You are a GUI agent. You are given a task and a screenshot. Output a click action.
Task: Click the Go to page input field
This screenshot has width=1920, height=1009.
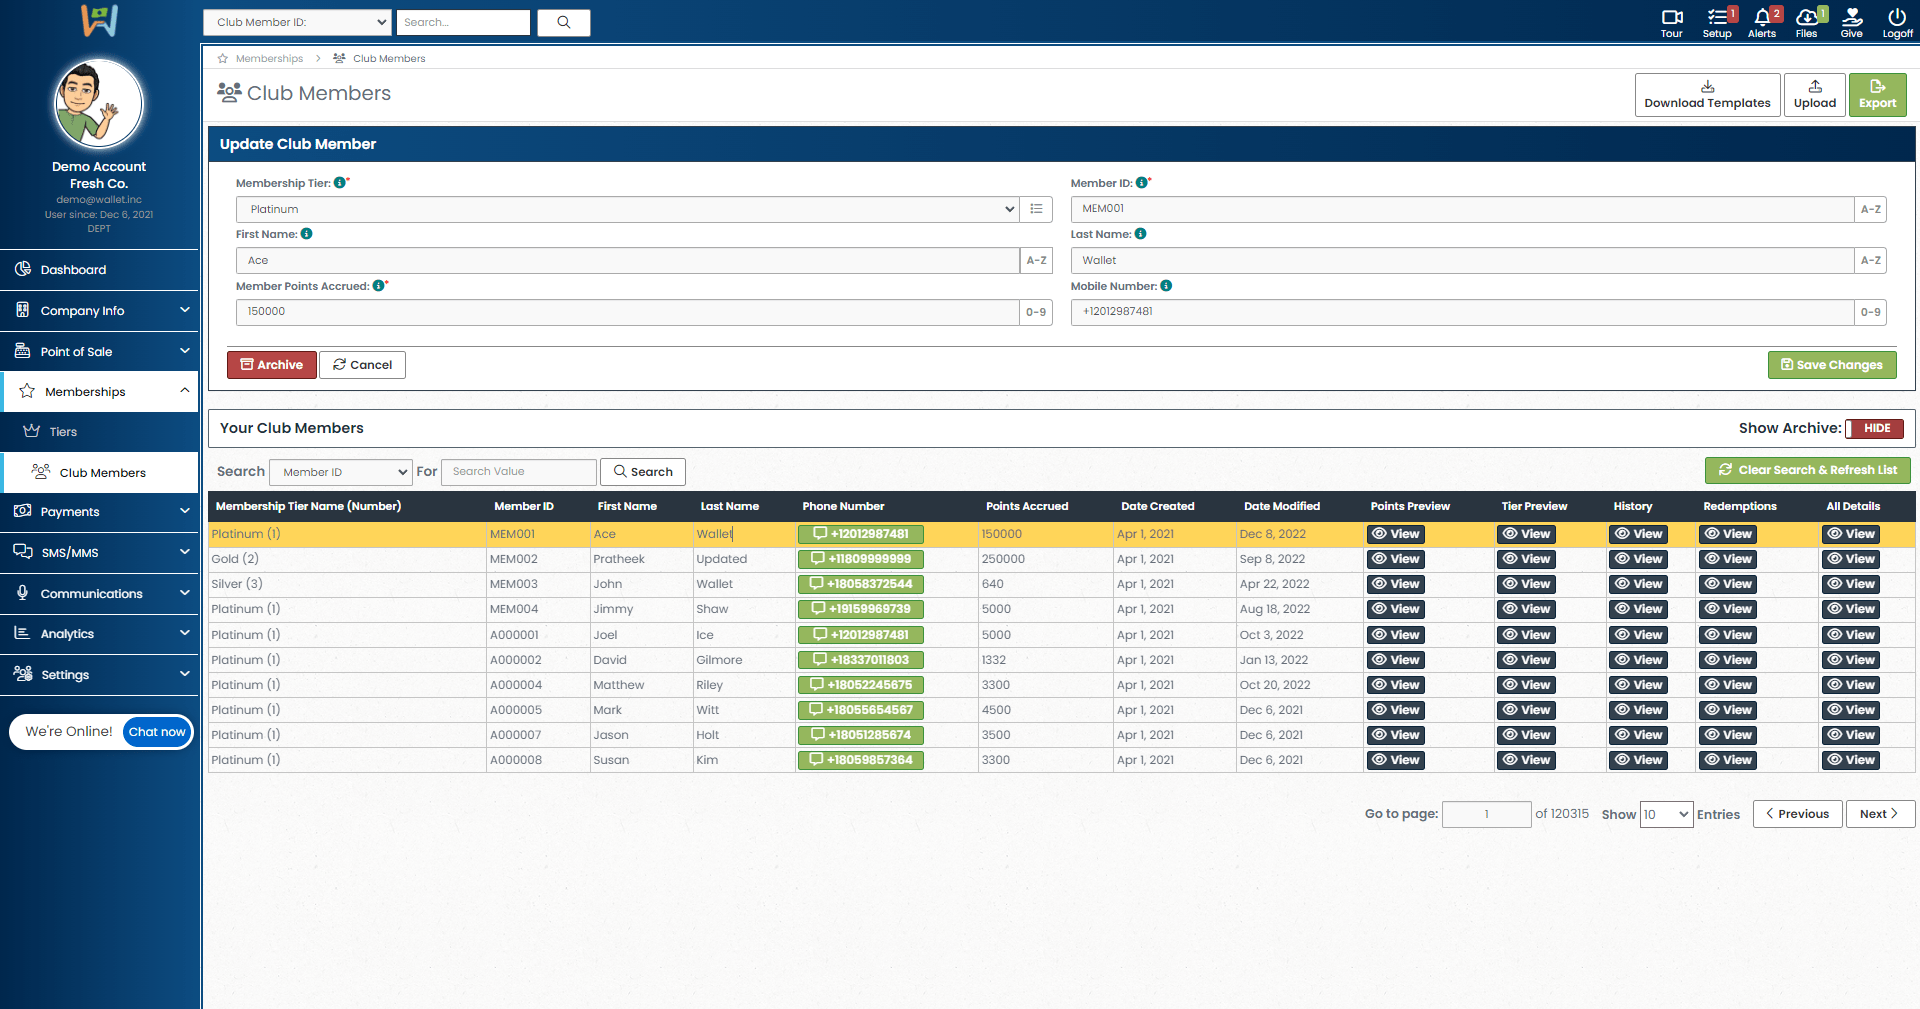1486,815
